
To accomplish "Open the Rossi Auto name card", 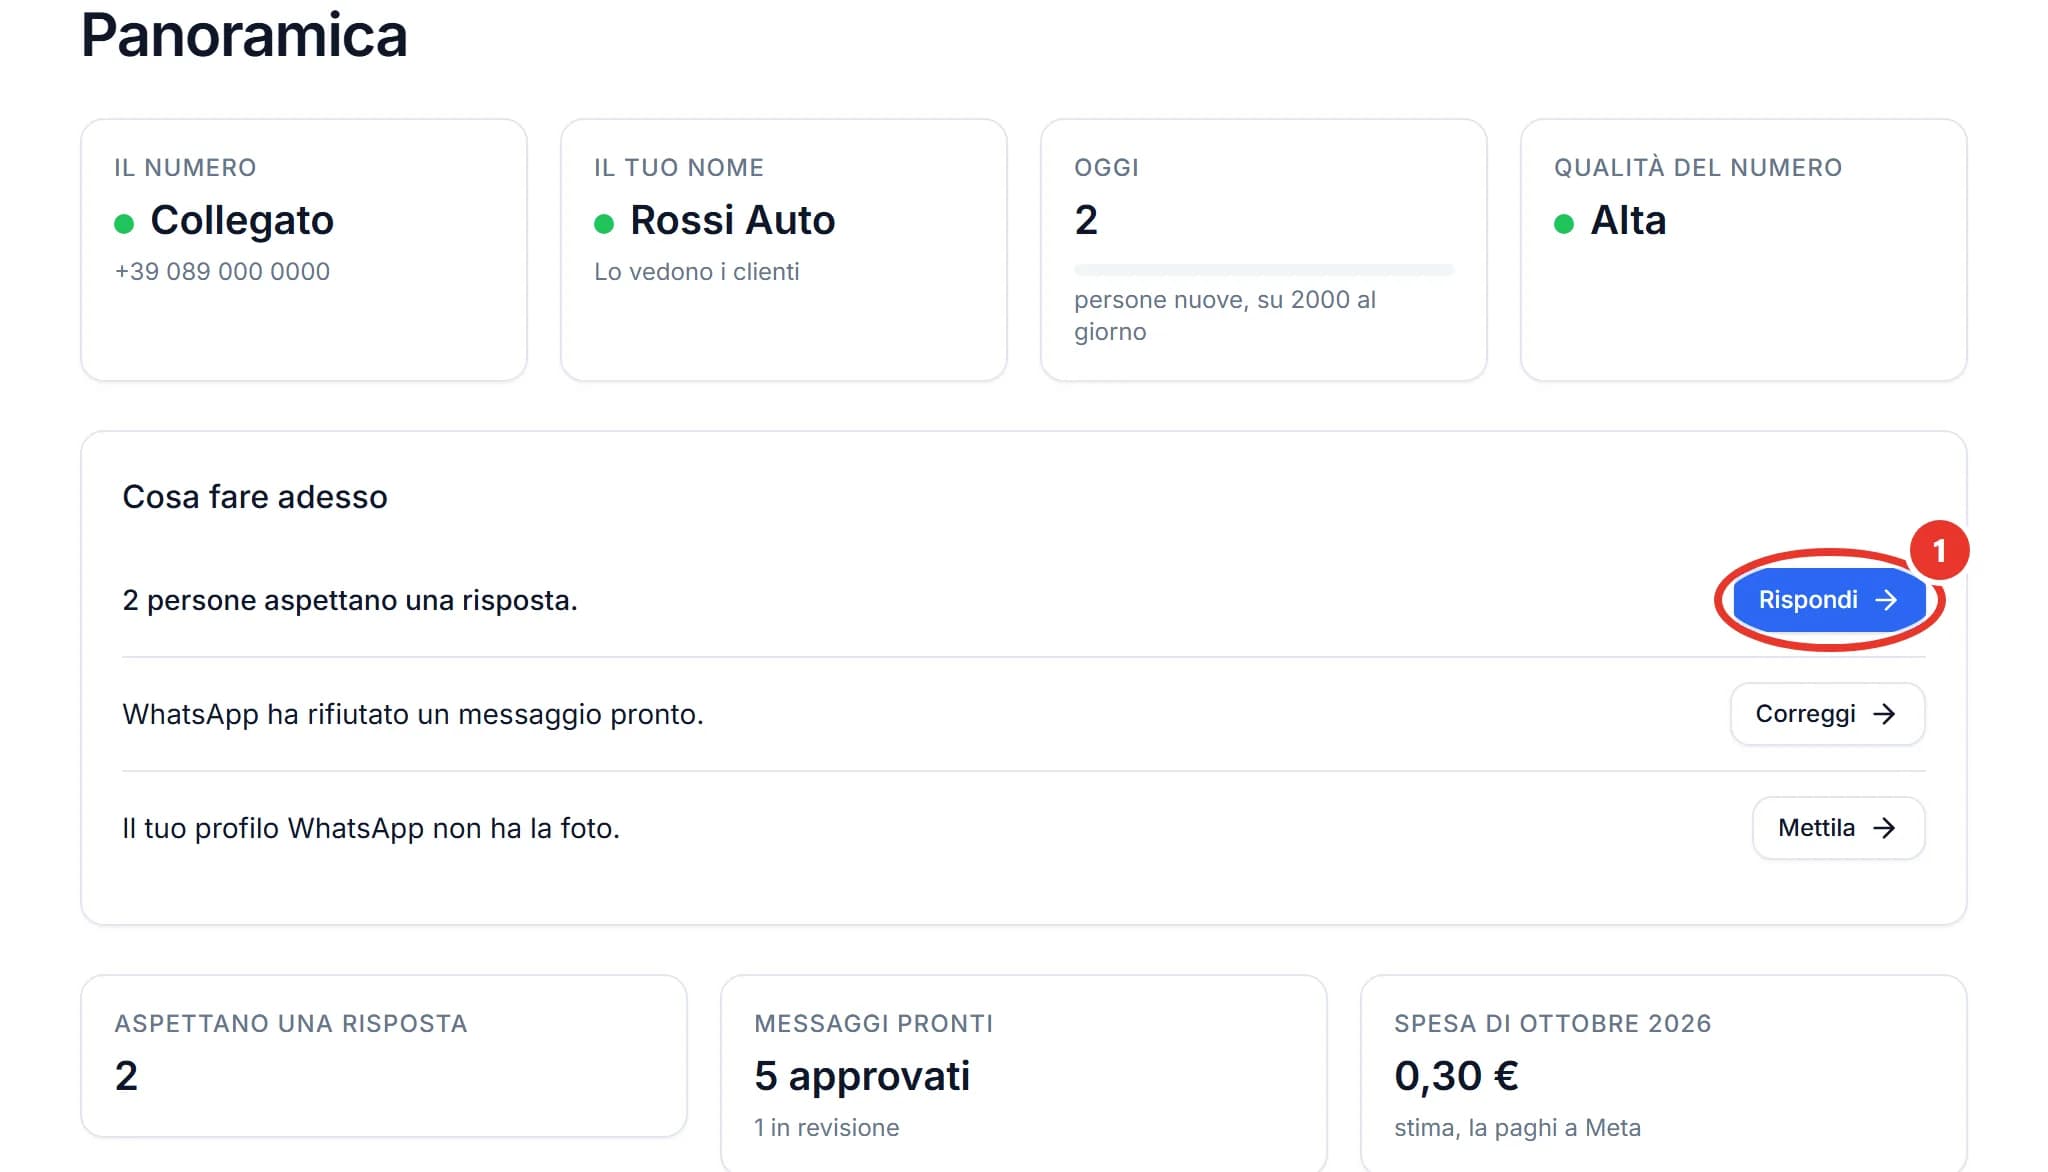I will [x=784, y=250].
